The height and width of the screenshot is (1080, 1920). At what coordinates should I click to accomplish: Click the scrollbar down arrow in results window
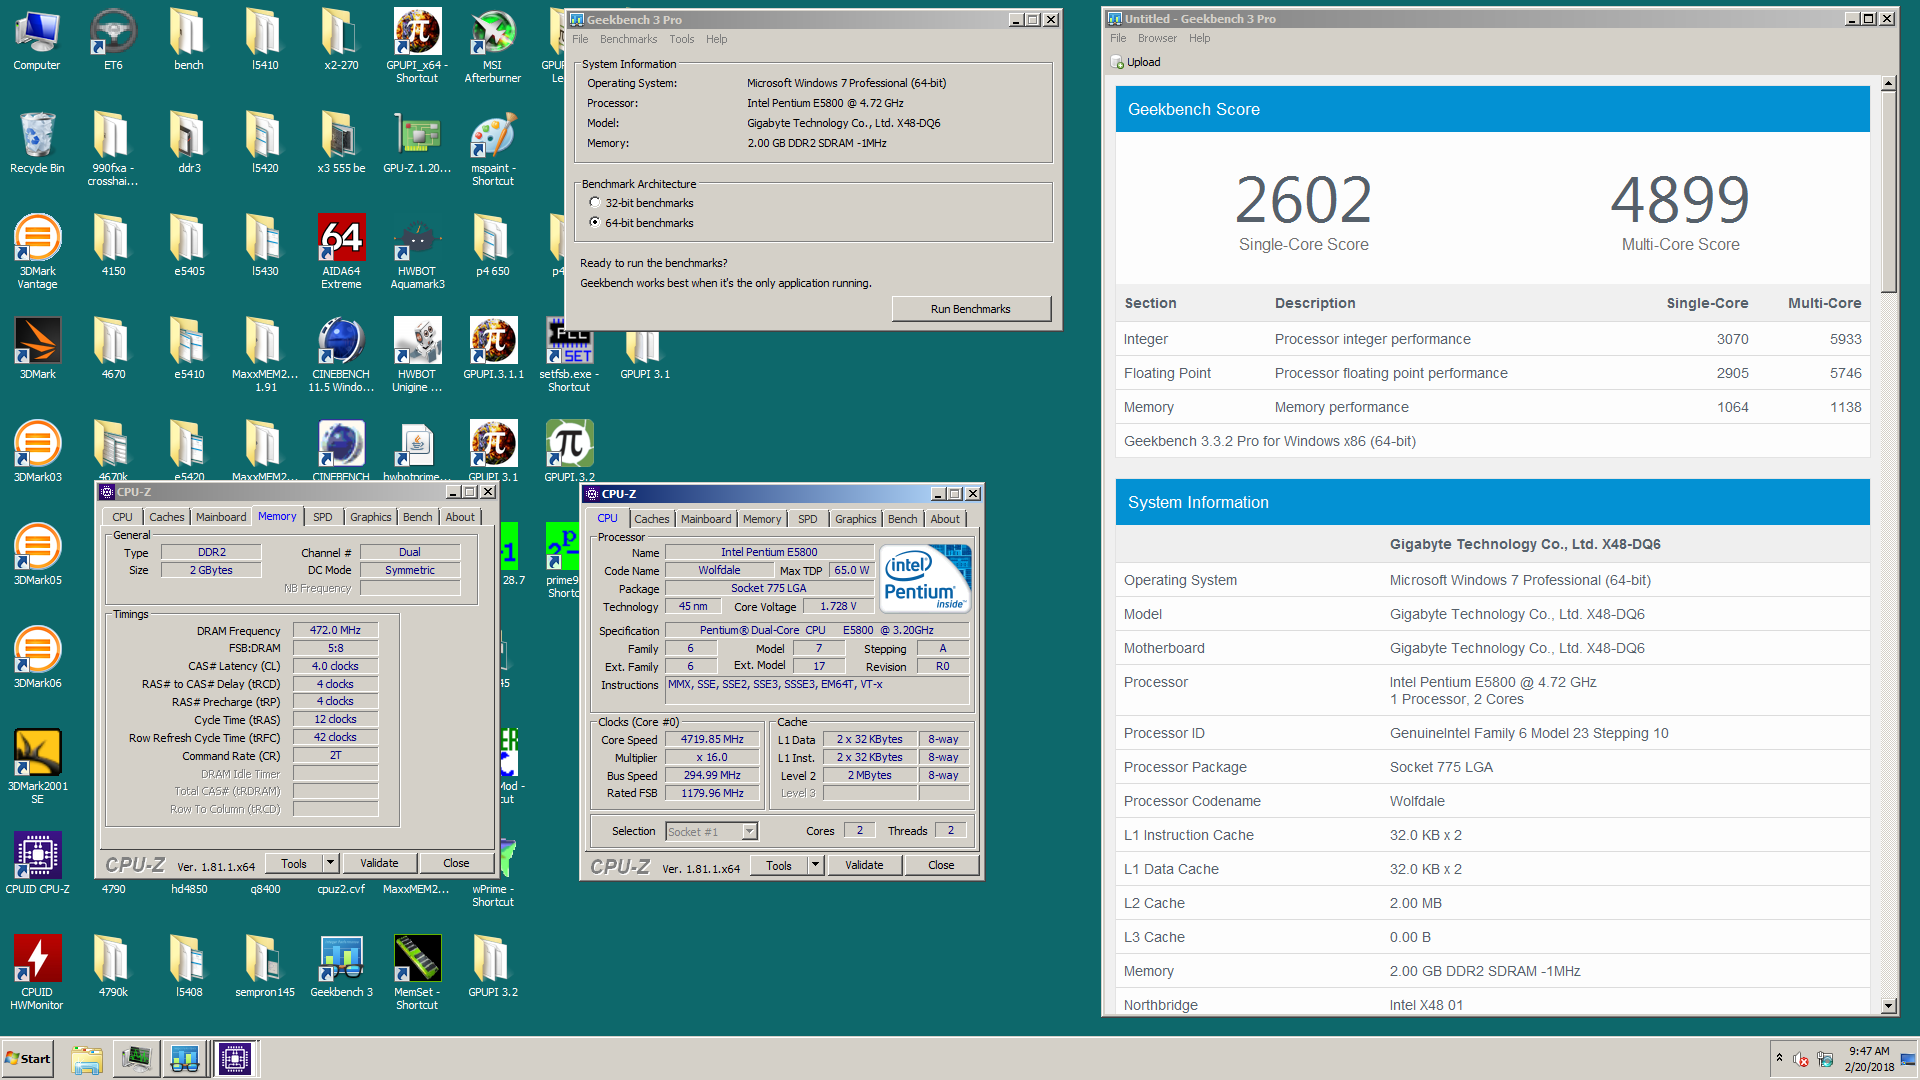pyautogui.click(x=1888, y=1006)
